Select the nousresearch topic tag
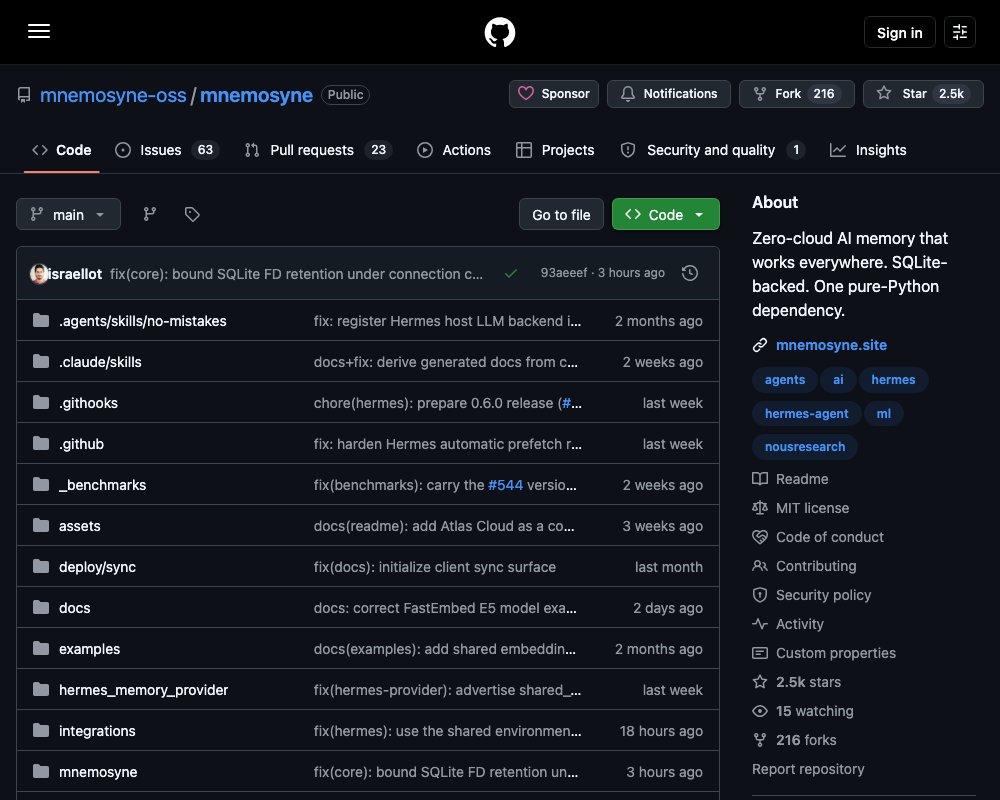The image size is (1000, 800). (x=805, y=447)
